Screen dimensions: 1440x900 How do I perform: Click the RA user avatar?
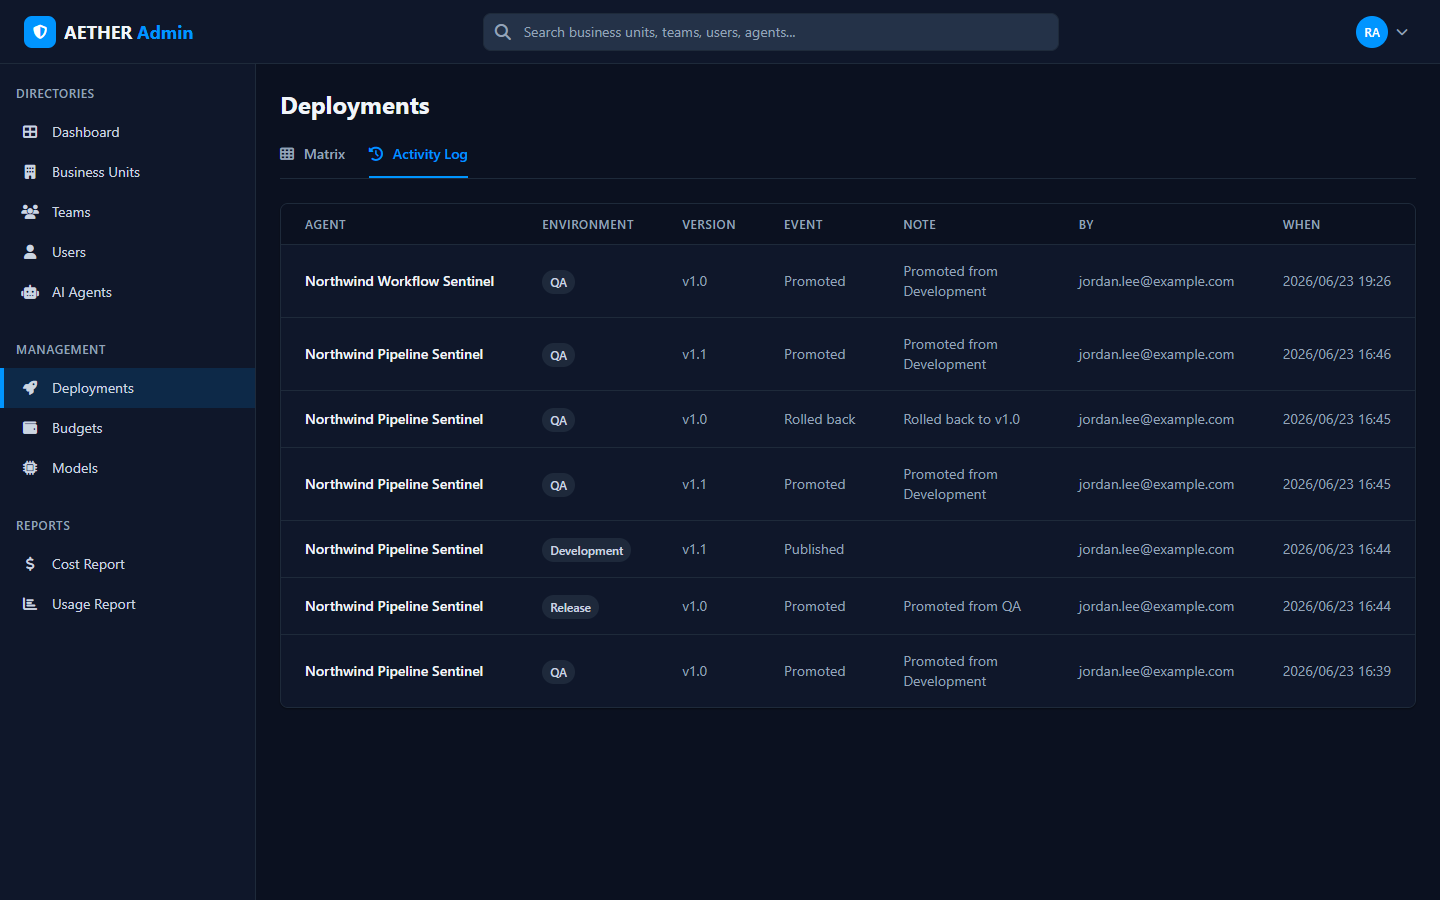[x=1372, y=32]
